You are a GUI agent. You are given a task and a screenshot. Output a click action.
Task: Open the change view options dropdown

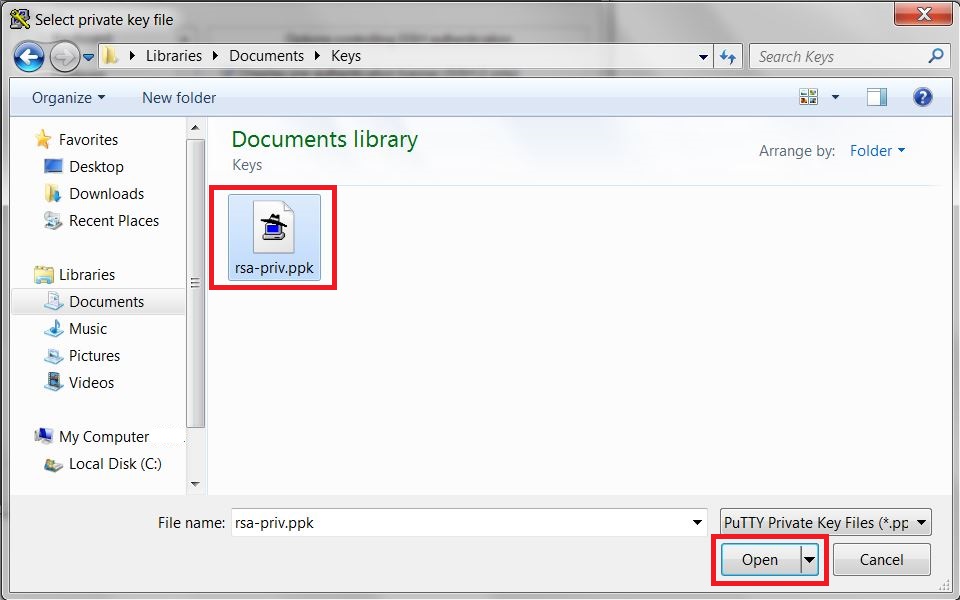pyautogui.click(x=826, y=96)
